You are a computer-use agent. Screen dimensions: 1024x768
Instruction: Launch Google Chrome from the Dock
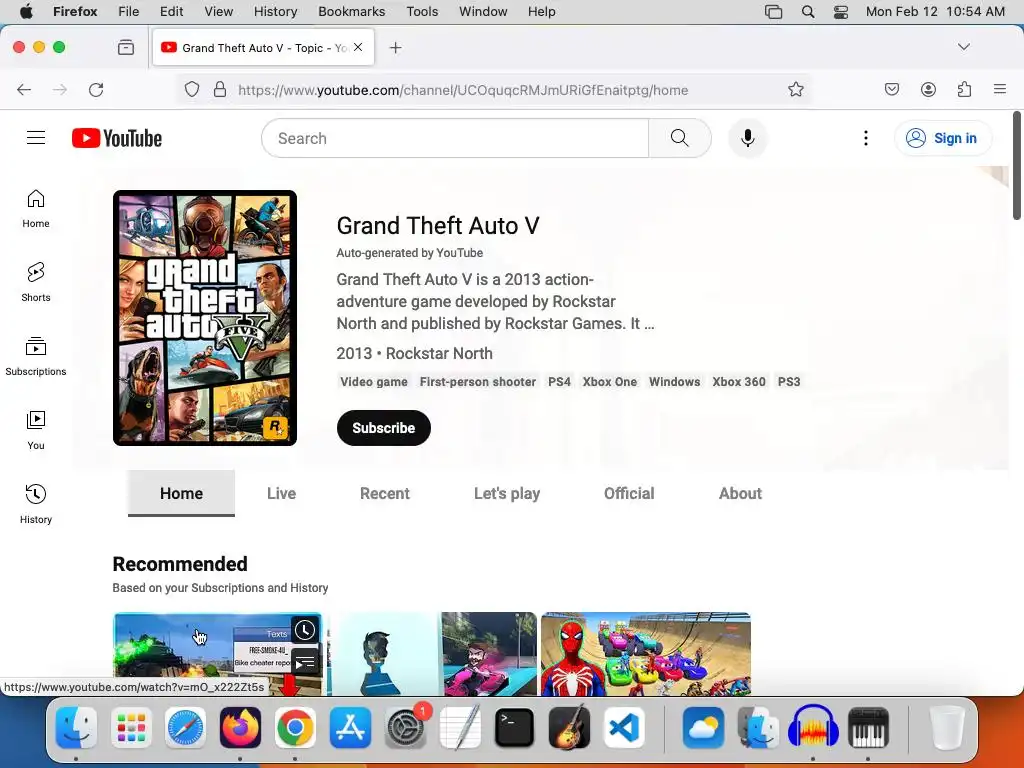click(295, 728)
